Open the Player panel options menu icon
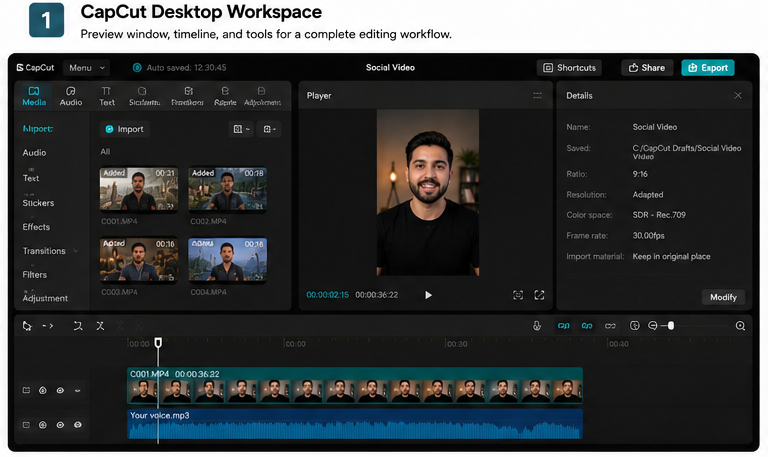This screenshot has height=457, width=768. pyautogui.click(x=537, y=96)
